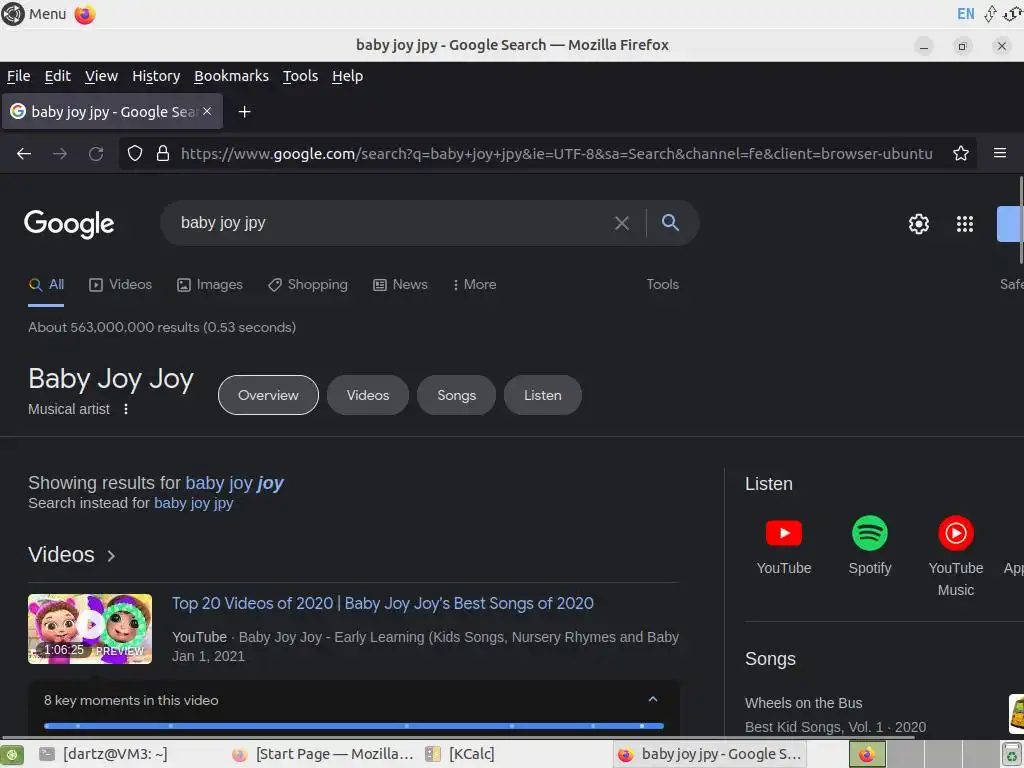The height and width of the screenshot is (768, 1024).
Task: Go to the Google logo homepage
Action: [x=69, y=224]
